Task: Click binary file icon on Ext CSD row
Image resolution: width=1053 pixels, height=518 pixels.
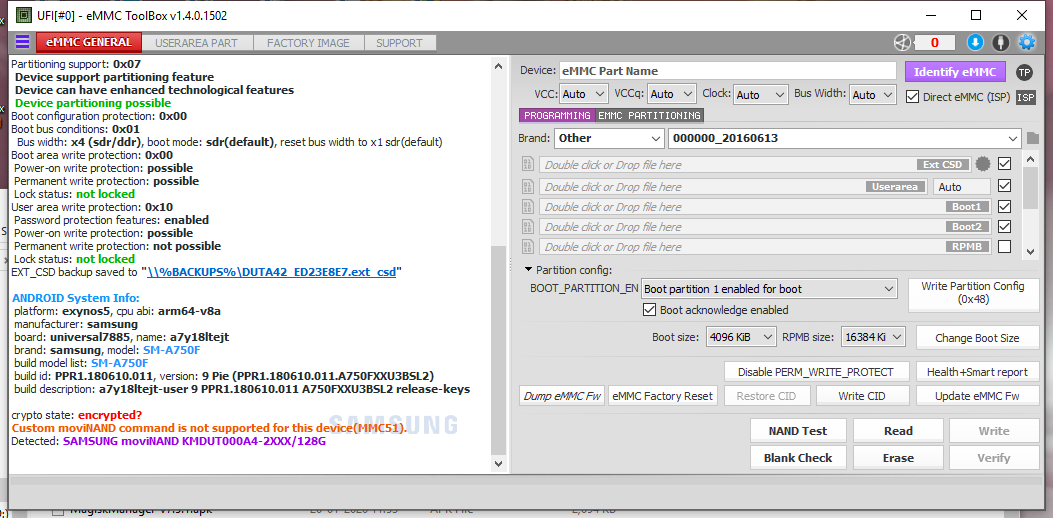Action: (x=529, y=165)
